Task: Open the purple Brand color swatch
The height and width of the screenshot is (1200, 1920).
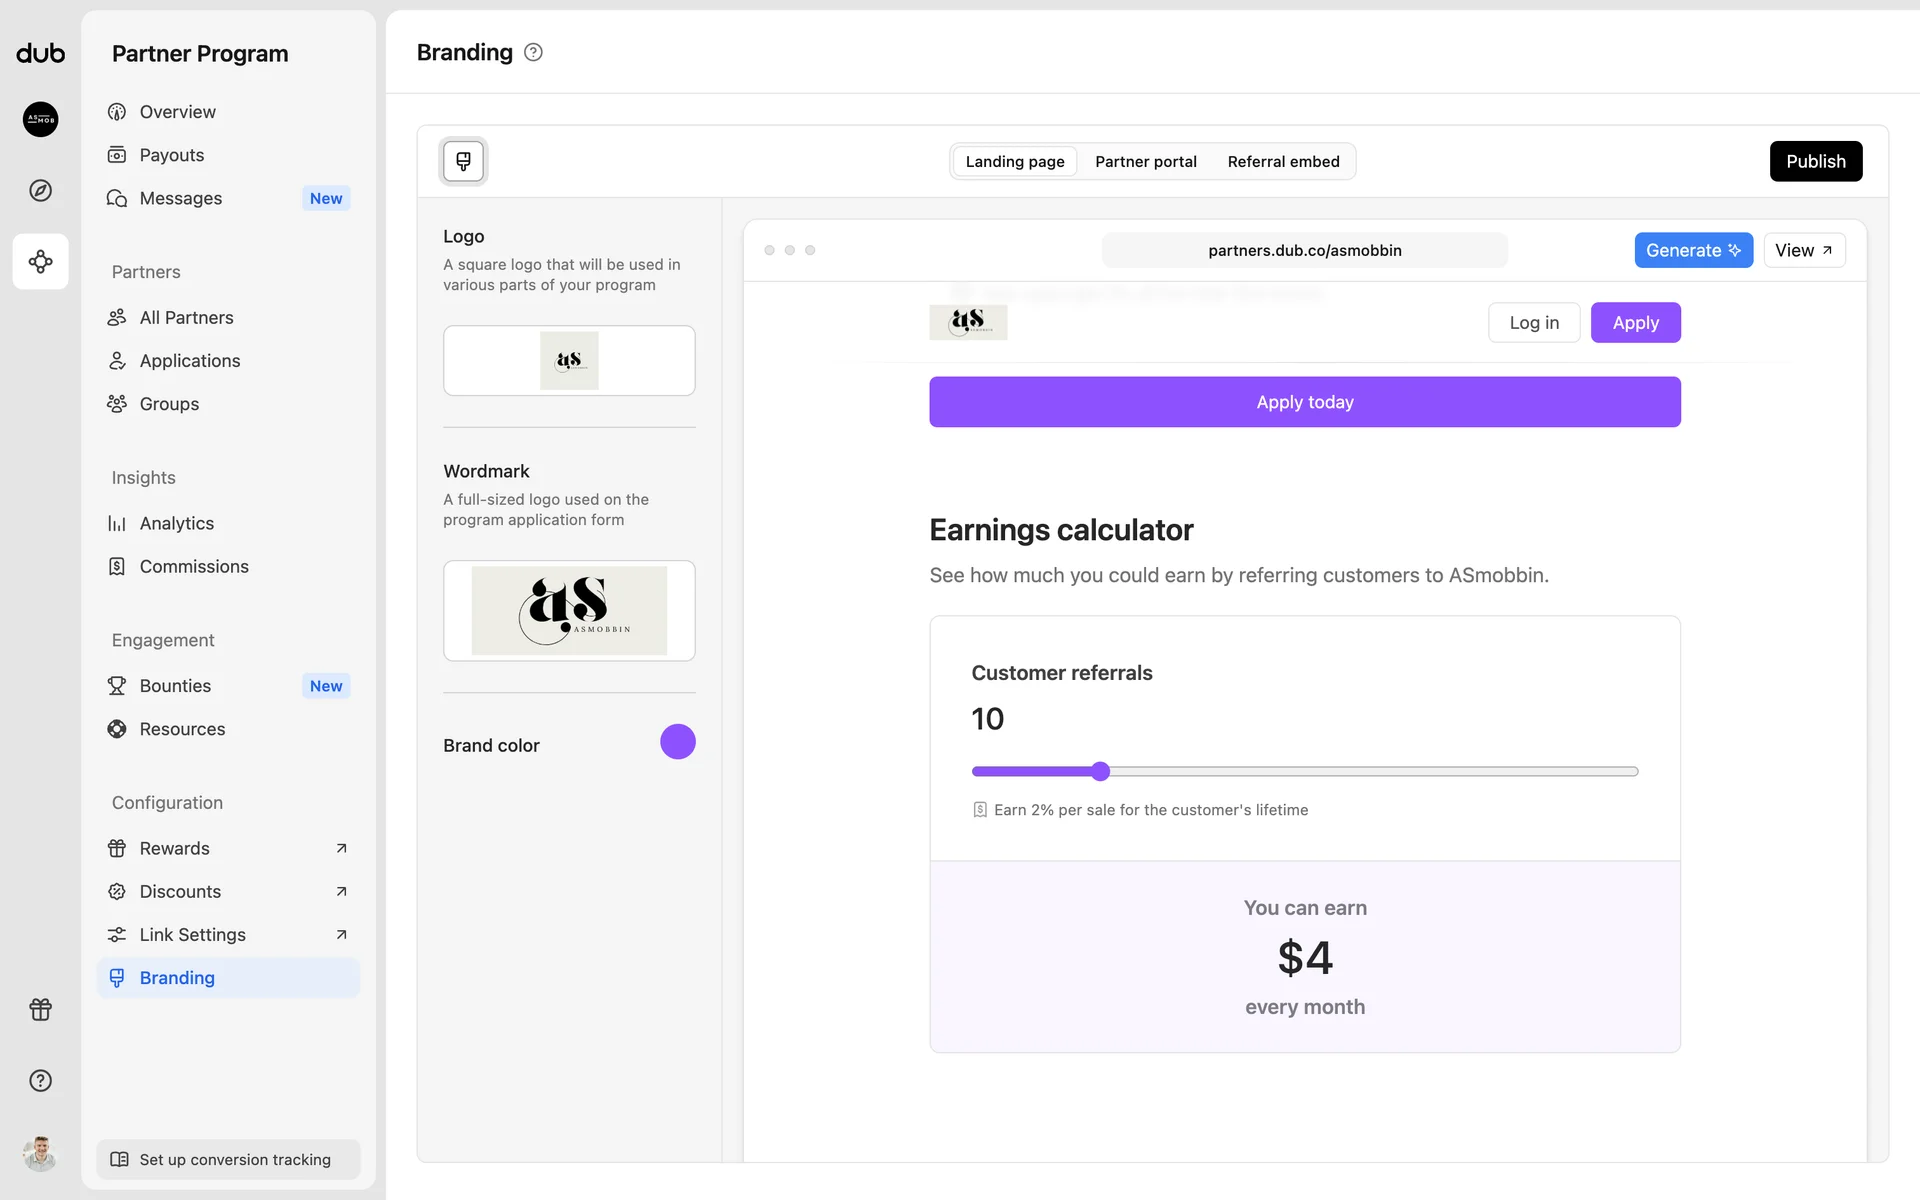Action: click(677, 742)
